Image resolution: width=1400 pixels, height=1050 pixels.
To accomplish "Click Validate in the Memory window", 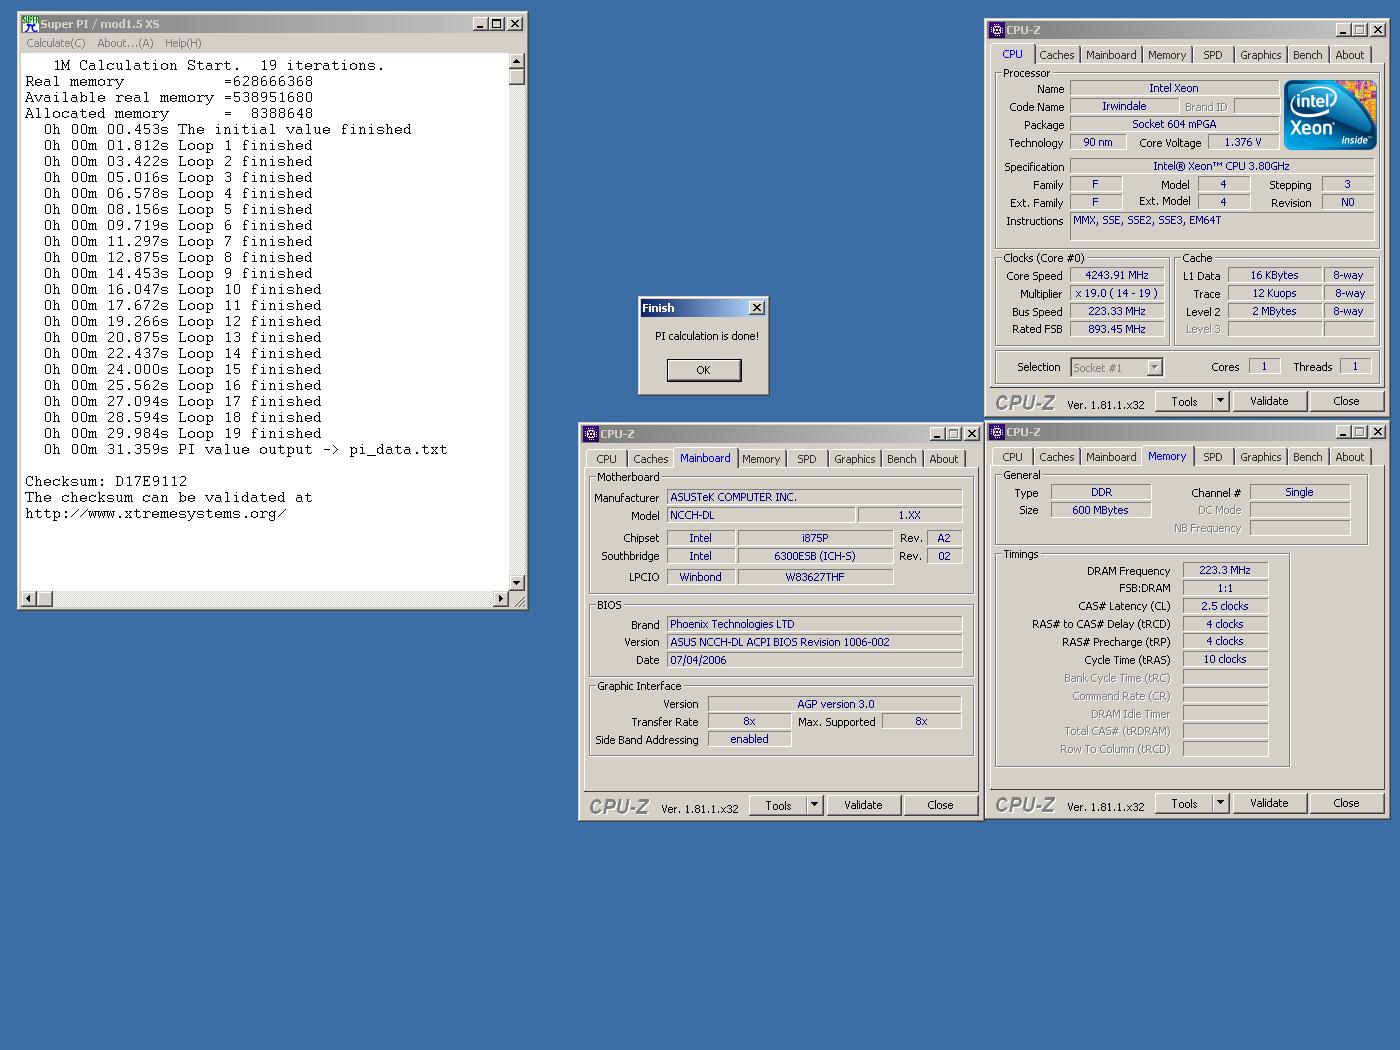I will coord(1269,803).
